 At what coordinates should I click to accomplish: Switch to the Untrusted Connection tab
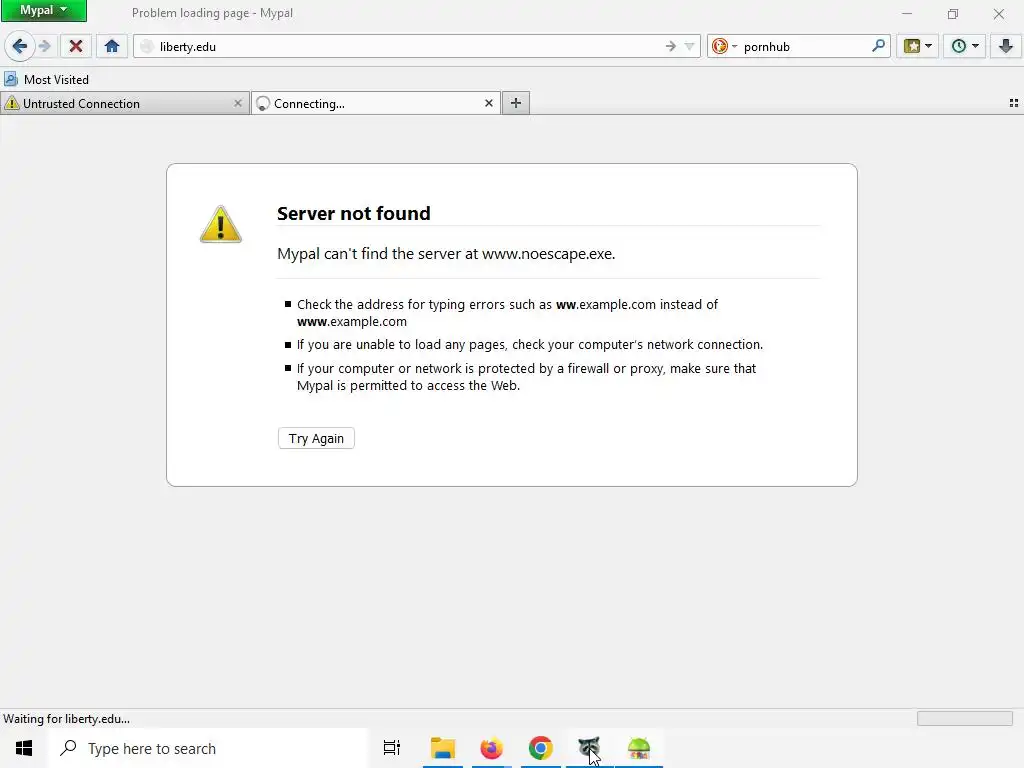point(124,103)
